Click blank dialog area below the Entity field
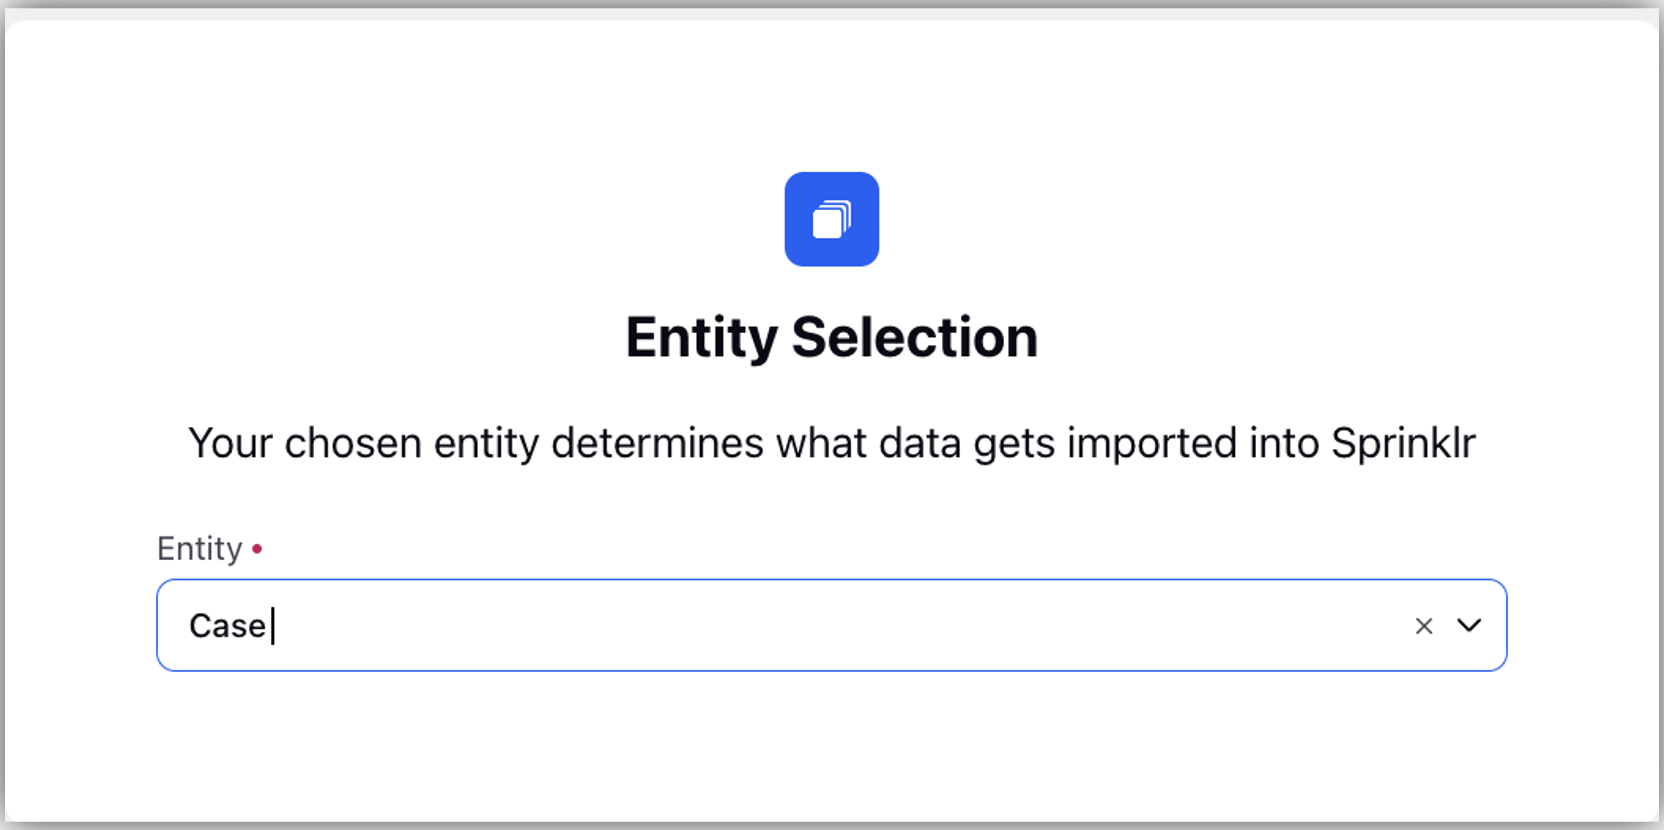Screen dimensions: 1664x830 831,745
